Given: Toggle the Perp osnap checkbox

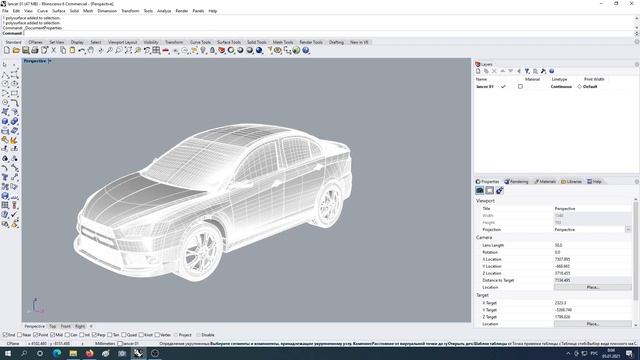Looking at the screenshot, I should 94,335.
